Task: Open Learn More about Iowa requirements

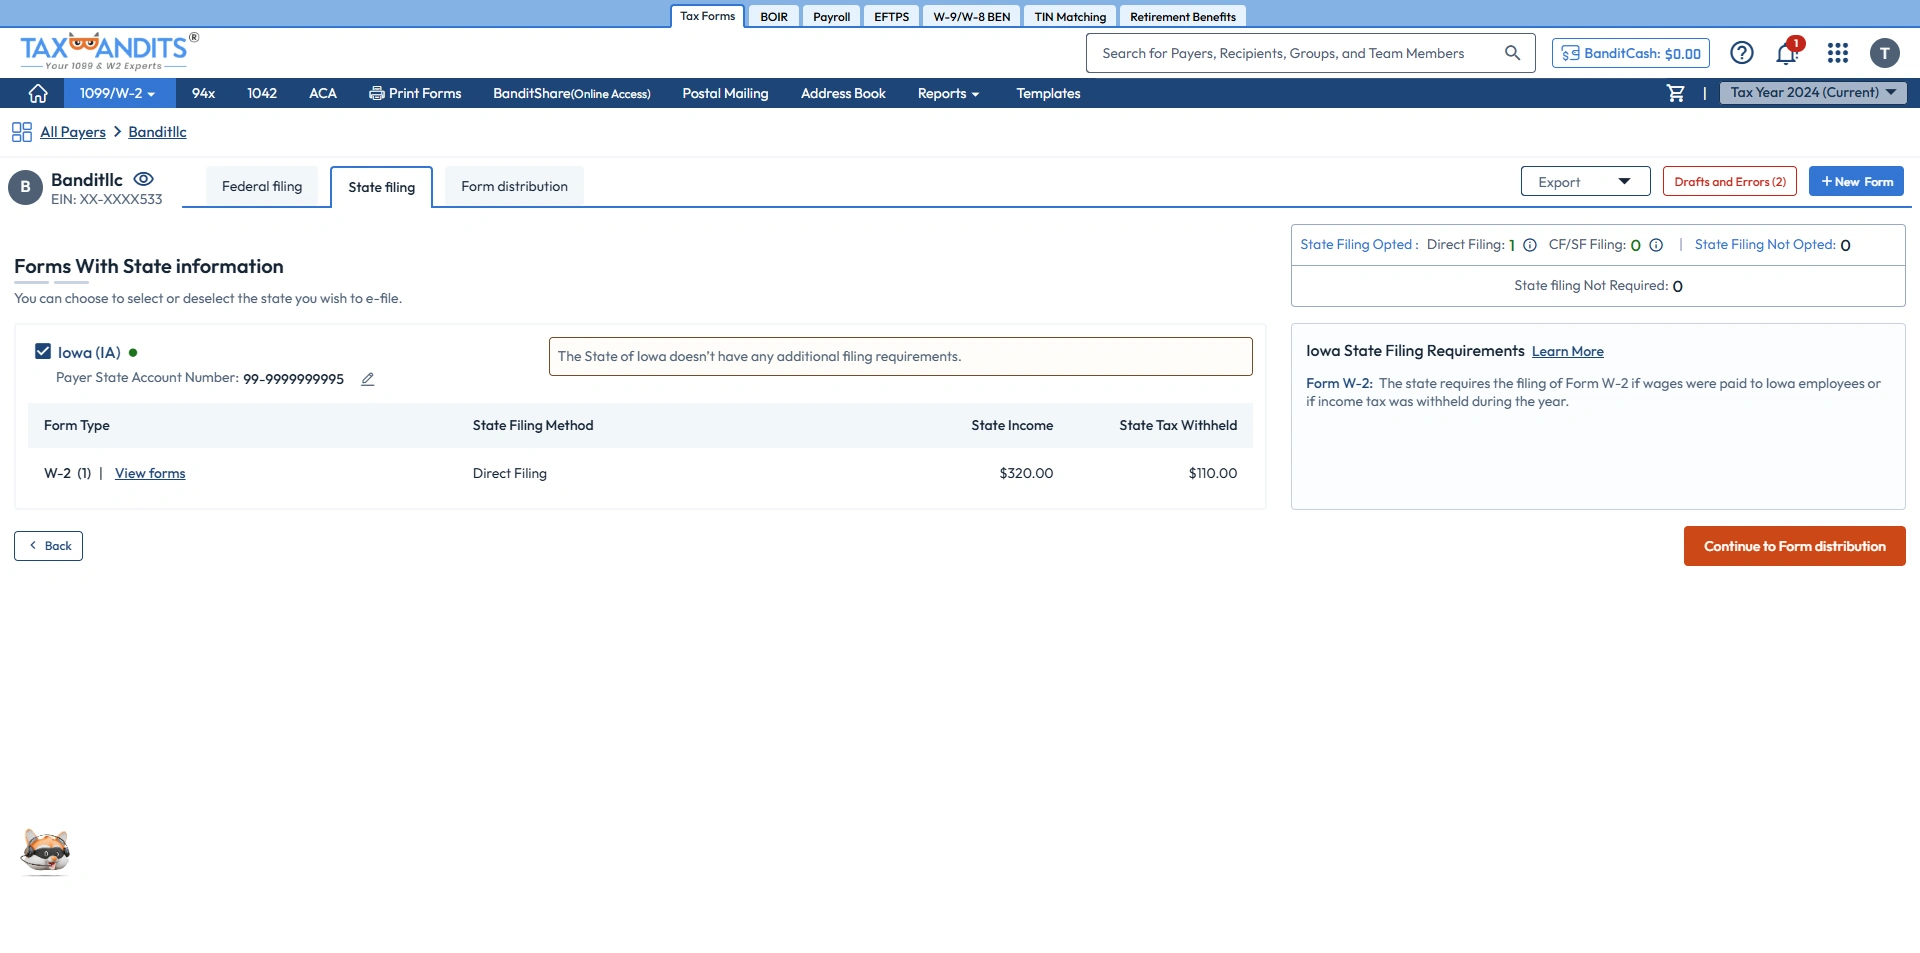Action: point(1568,351)
